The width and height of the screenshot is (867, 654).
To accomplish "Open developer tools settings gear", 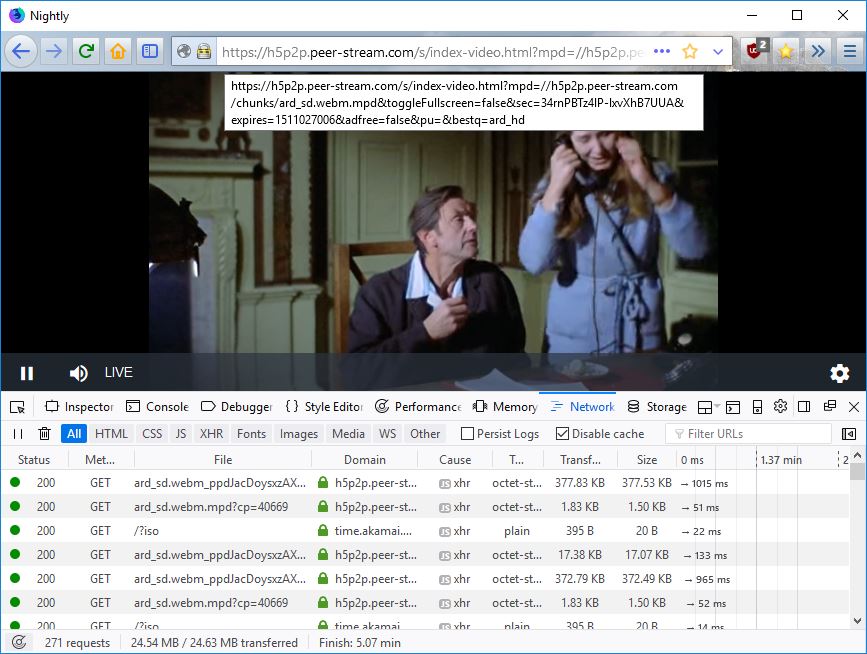I will coord(780,407).
